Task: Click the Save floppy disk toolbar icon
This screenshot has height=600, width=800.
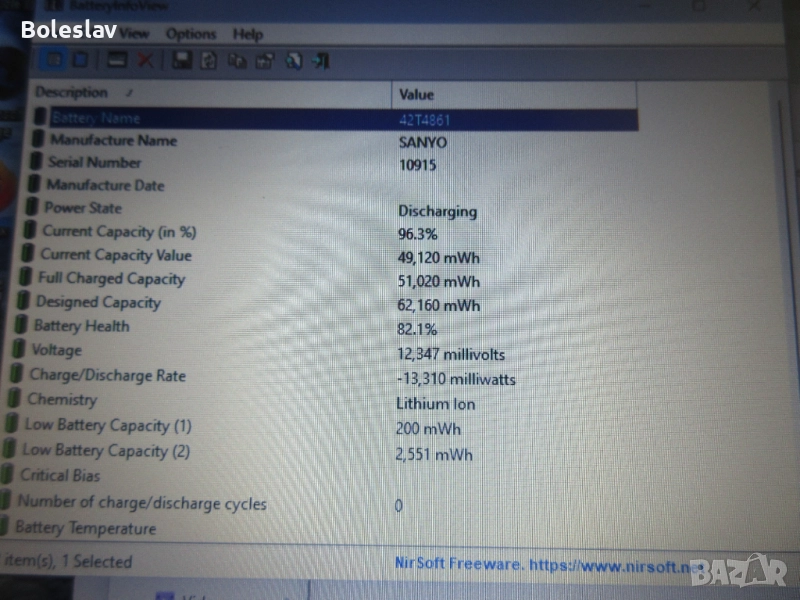Action: pyautogui.click(x=182, y=60)
